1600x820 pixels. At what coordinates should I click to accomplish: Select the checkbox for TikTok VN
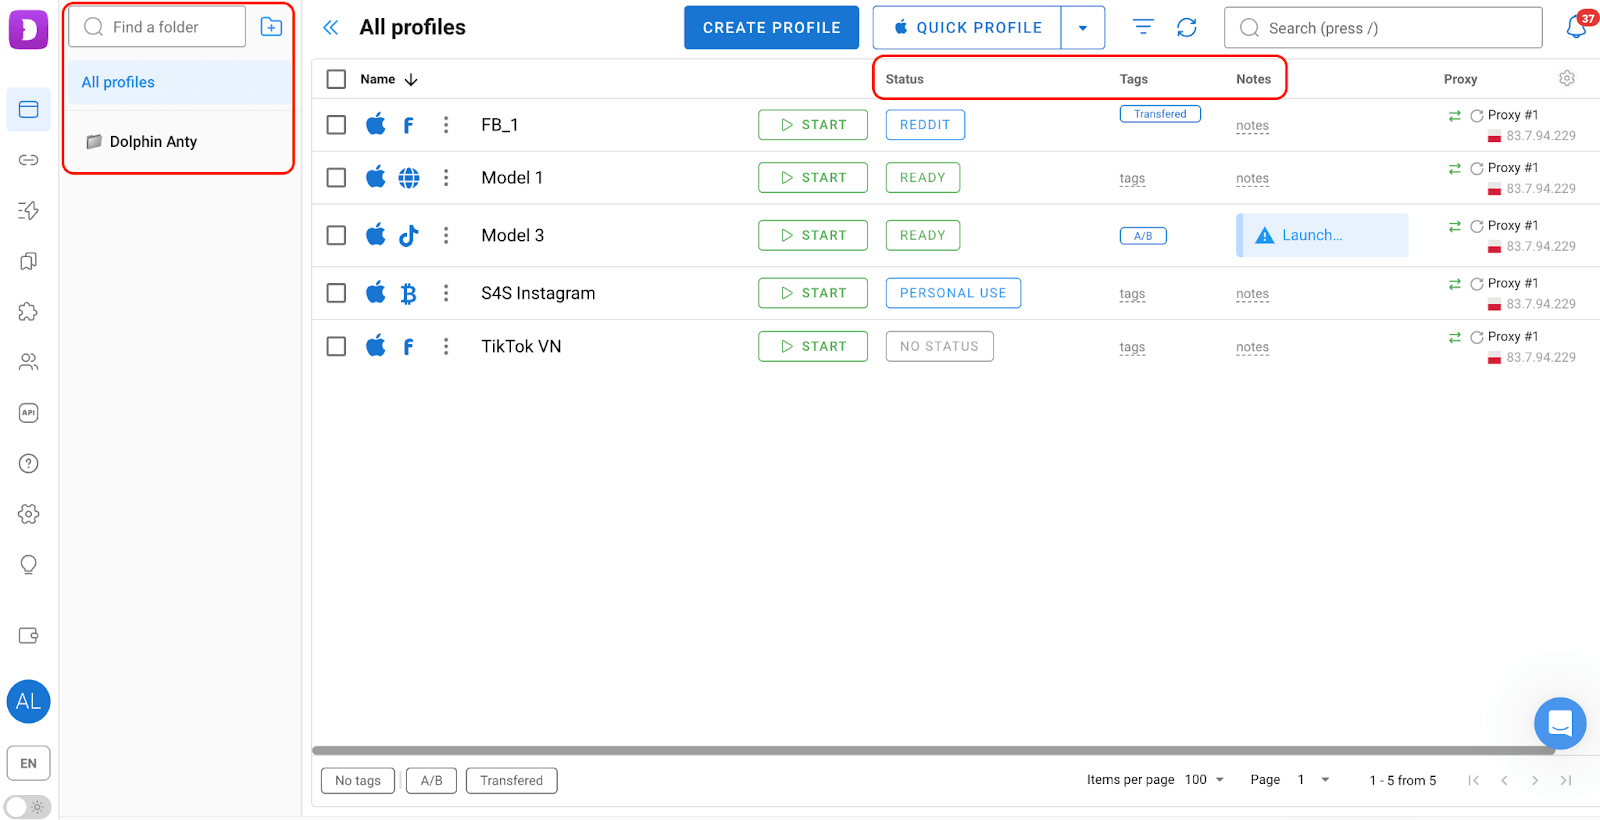point(337,346)
